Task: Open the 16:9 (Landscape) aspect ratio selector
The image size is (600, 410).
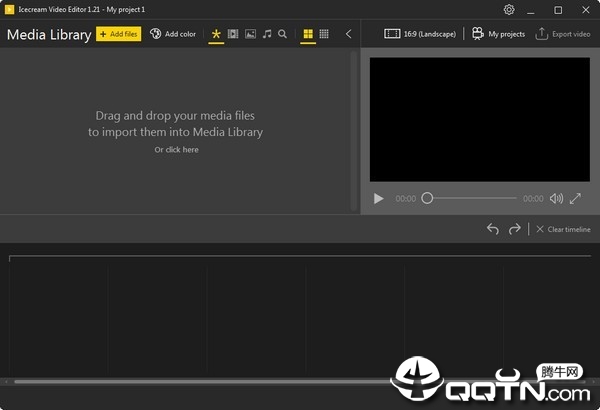Action: pos(420,34)
